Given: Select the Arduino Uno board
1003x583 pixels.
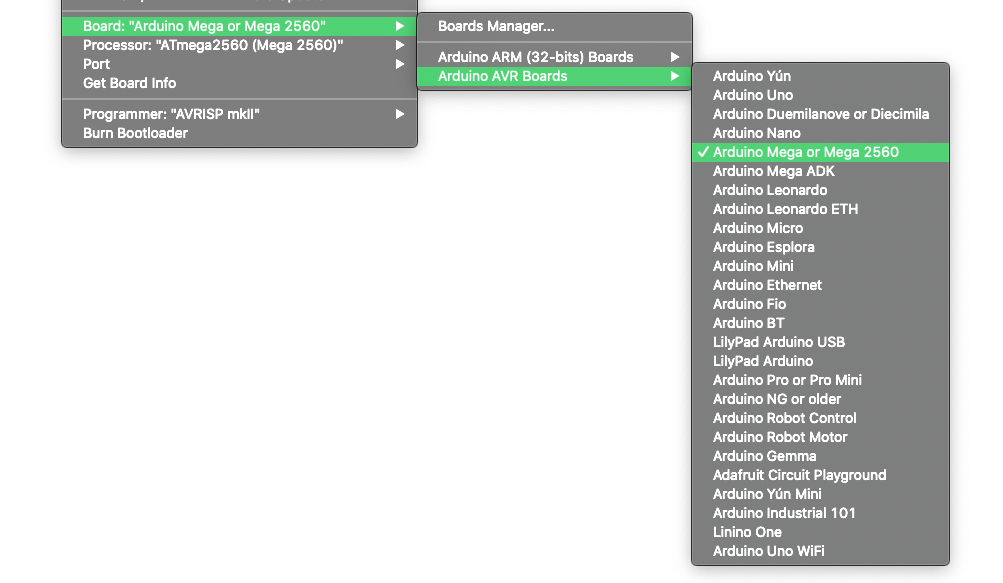Looking at the screenshot, I should [820, 95].
